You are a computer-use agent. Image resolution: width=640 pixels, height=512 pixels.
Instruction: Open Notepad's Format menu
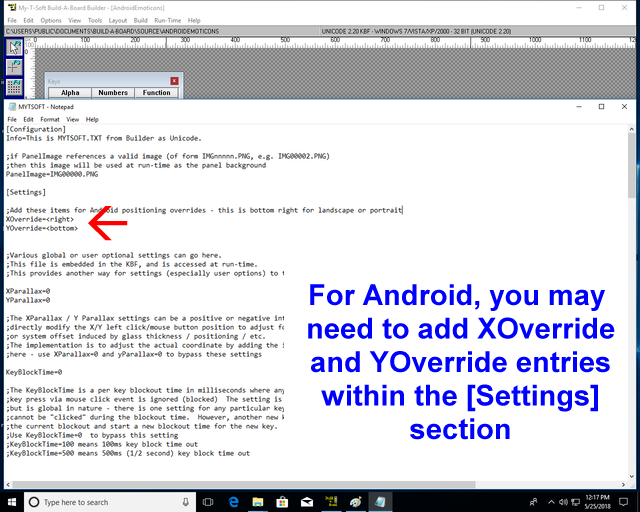pyautogui.click(x=49, y=119)
